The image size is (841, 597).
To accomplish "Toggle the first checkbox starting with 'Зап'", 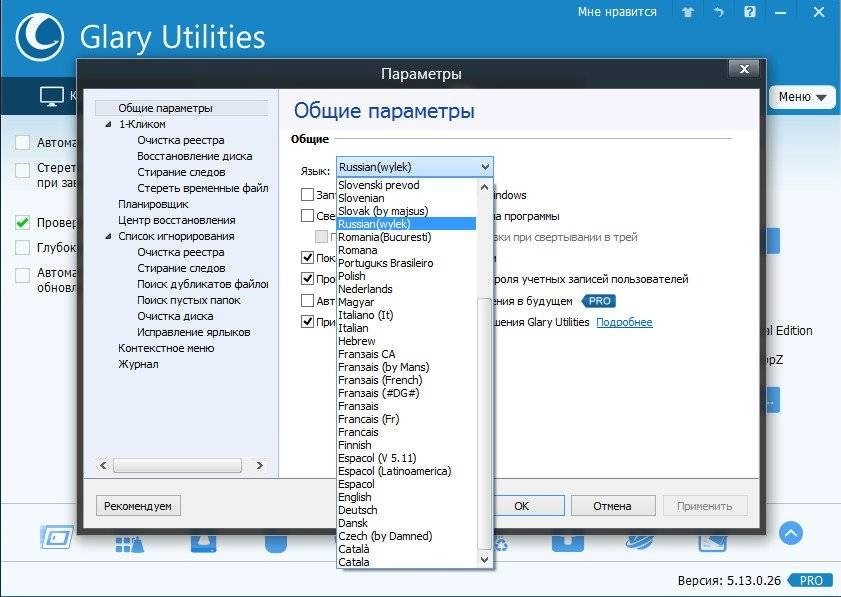I will pyautogui.click(x=307, y=195).
